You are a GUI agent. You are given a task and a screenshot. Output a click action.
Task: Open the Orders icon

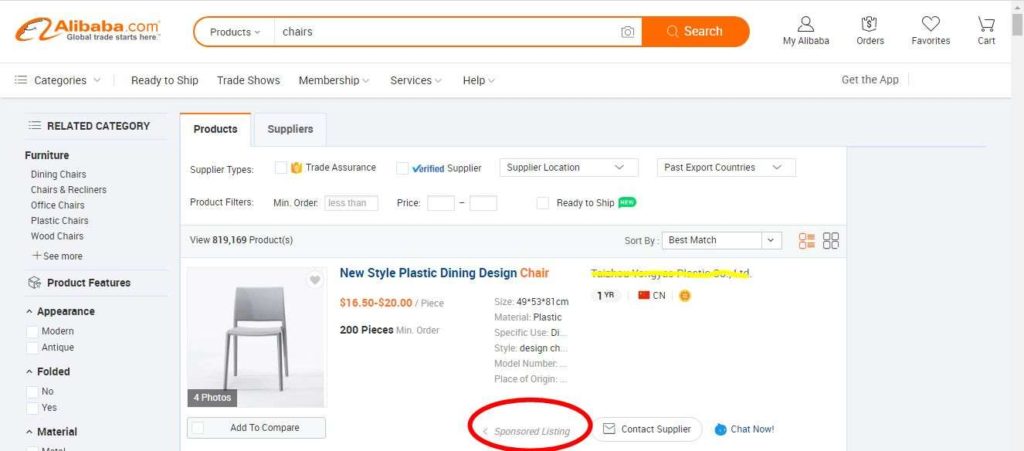tap(869, 24)
